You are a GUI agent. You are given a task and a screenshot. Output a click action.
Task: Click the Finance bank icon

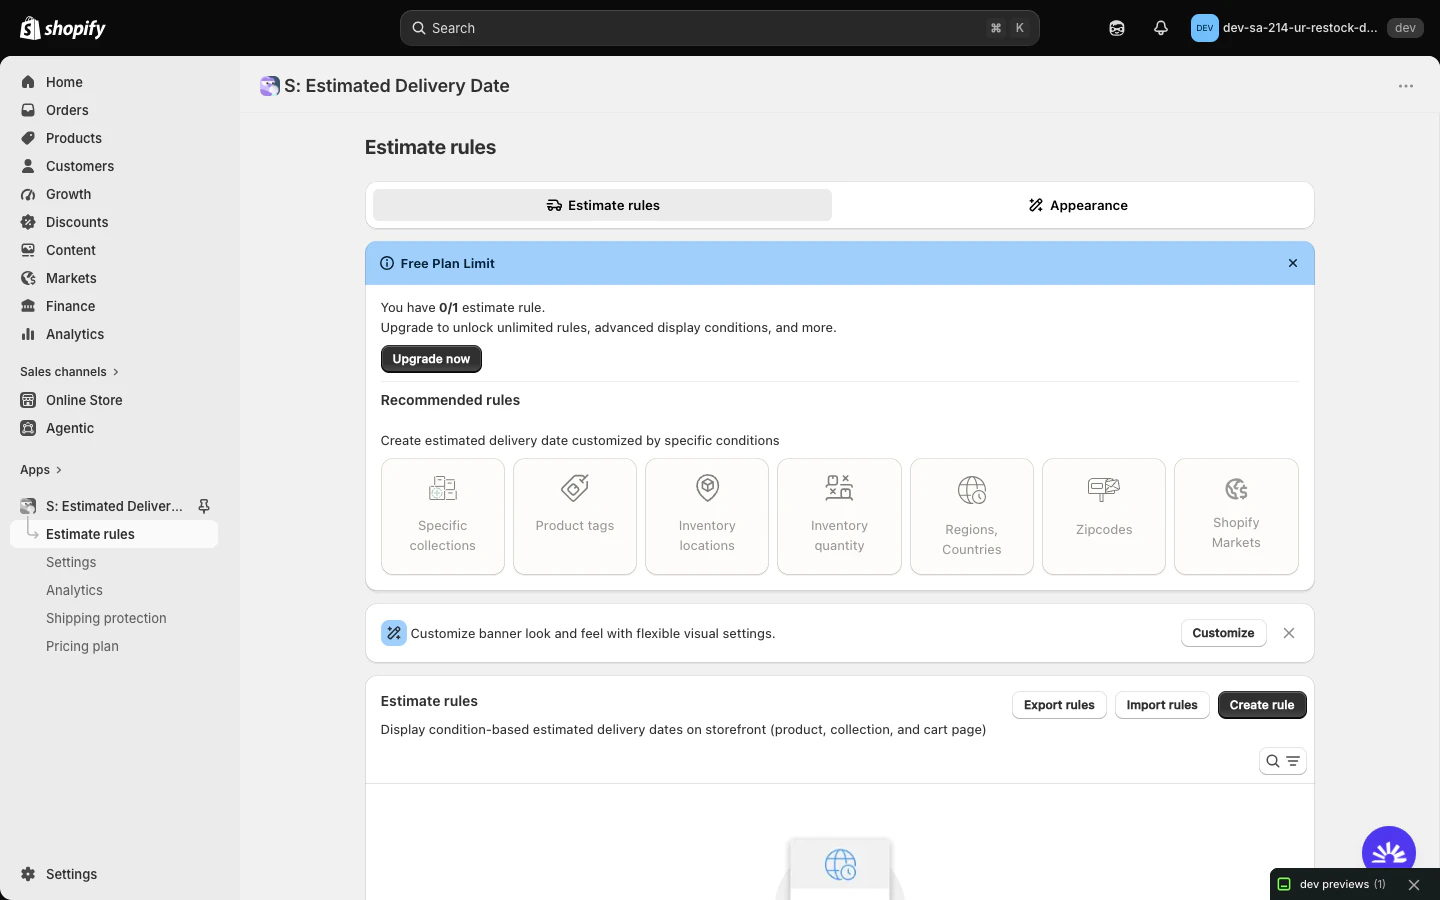(28, 306)
